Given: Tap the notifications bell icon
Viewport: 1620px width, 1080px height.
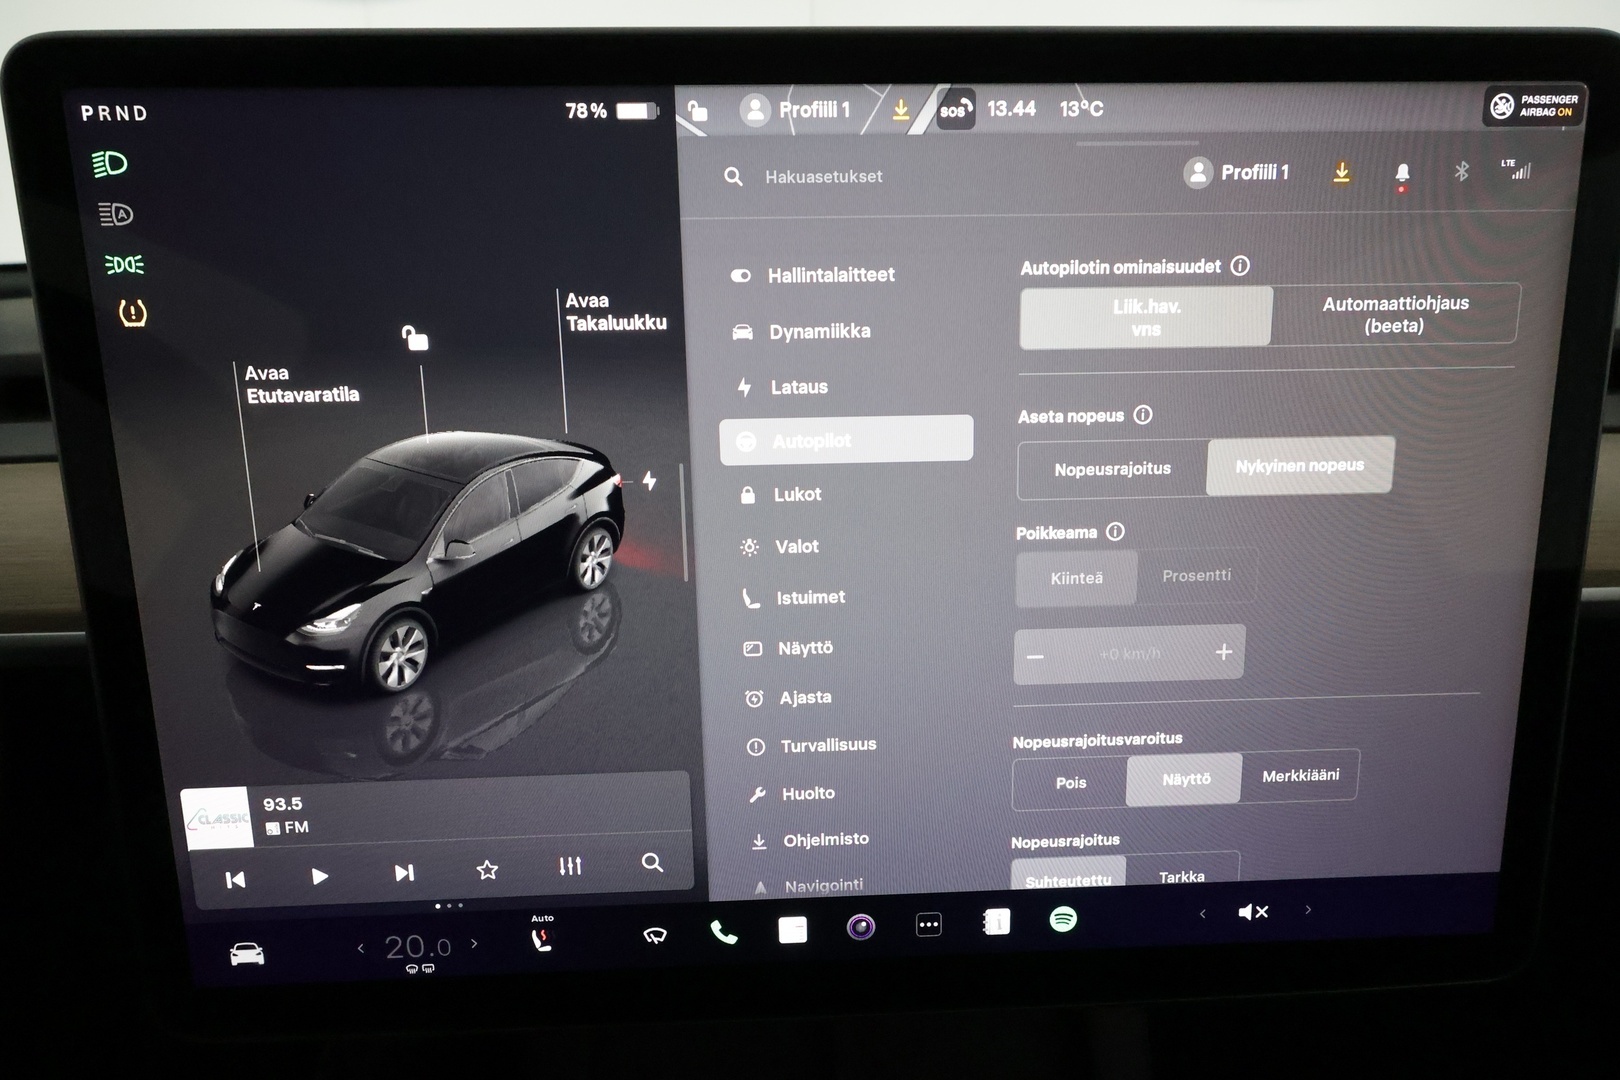Looking at the screenshot, I should pos(1403,172).
